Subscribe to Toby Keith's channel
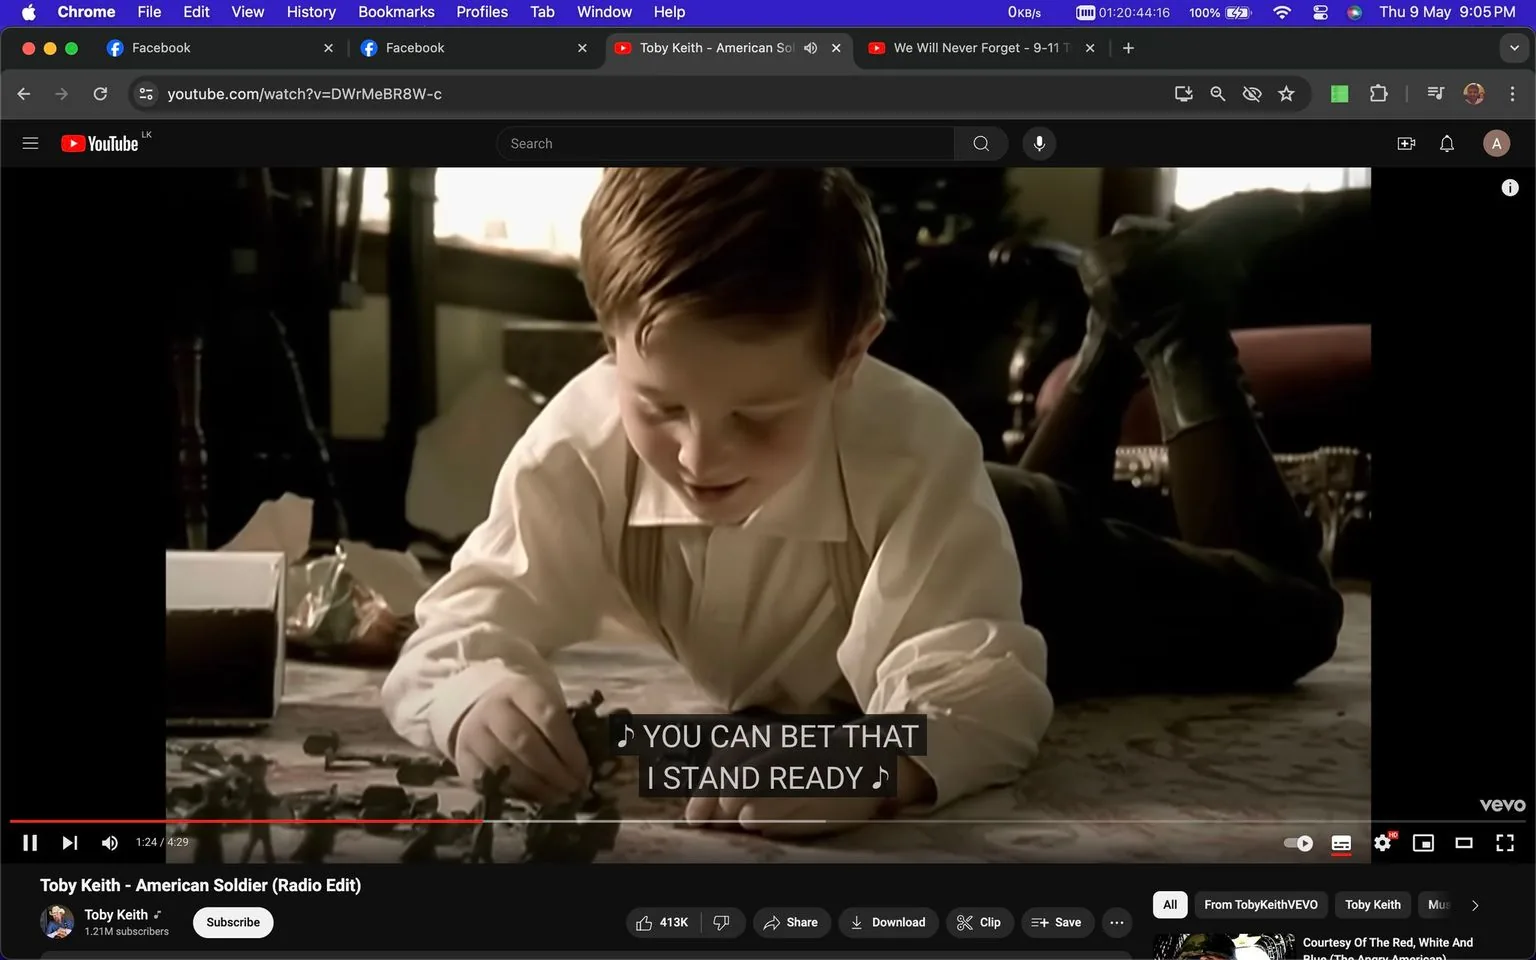The width and height of the screenshot is (1536, 960). point(232,922)
